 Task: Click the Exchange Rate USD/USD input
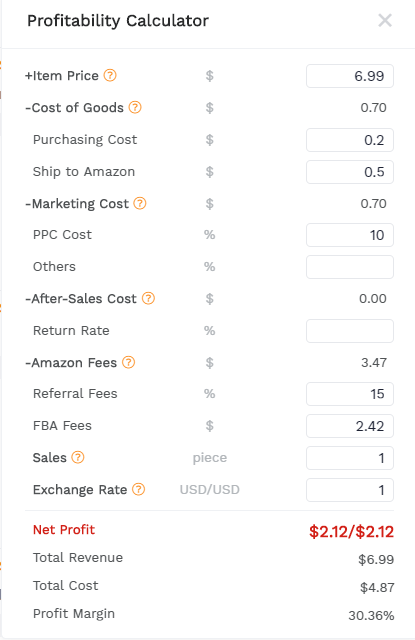click(x=350, y=490)
